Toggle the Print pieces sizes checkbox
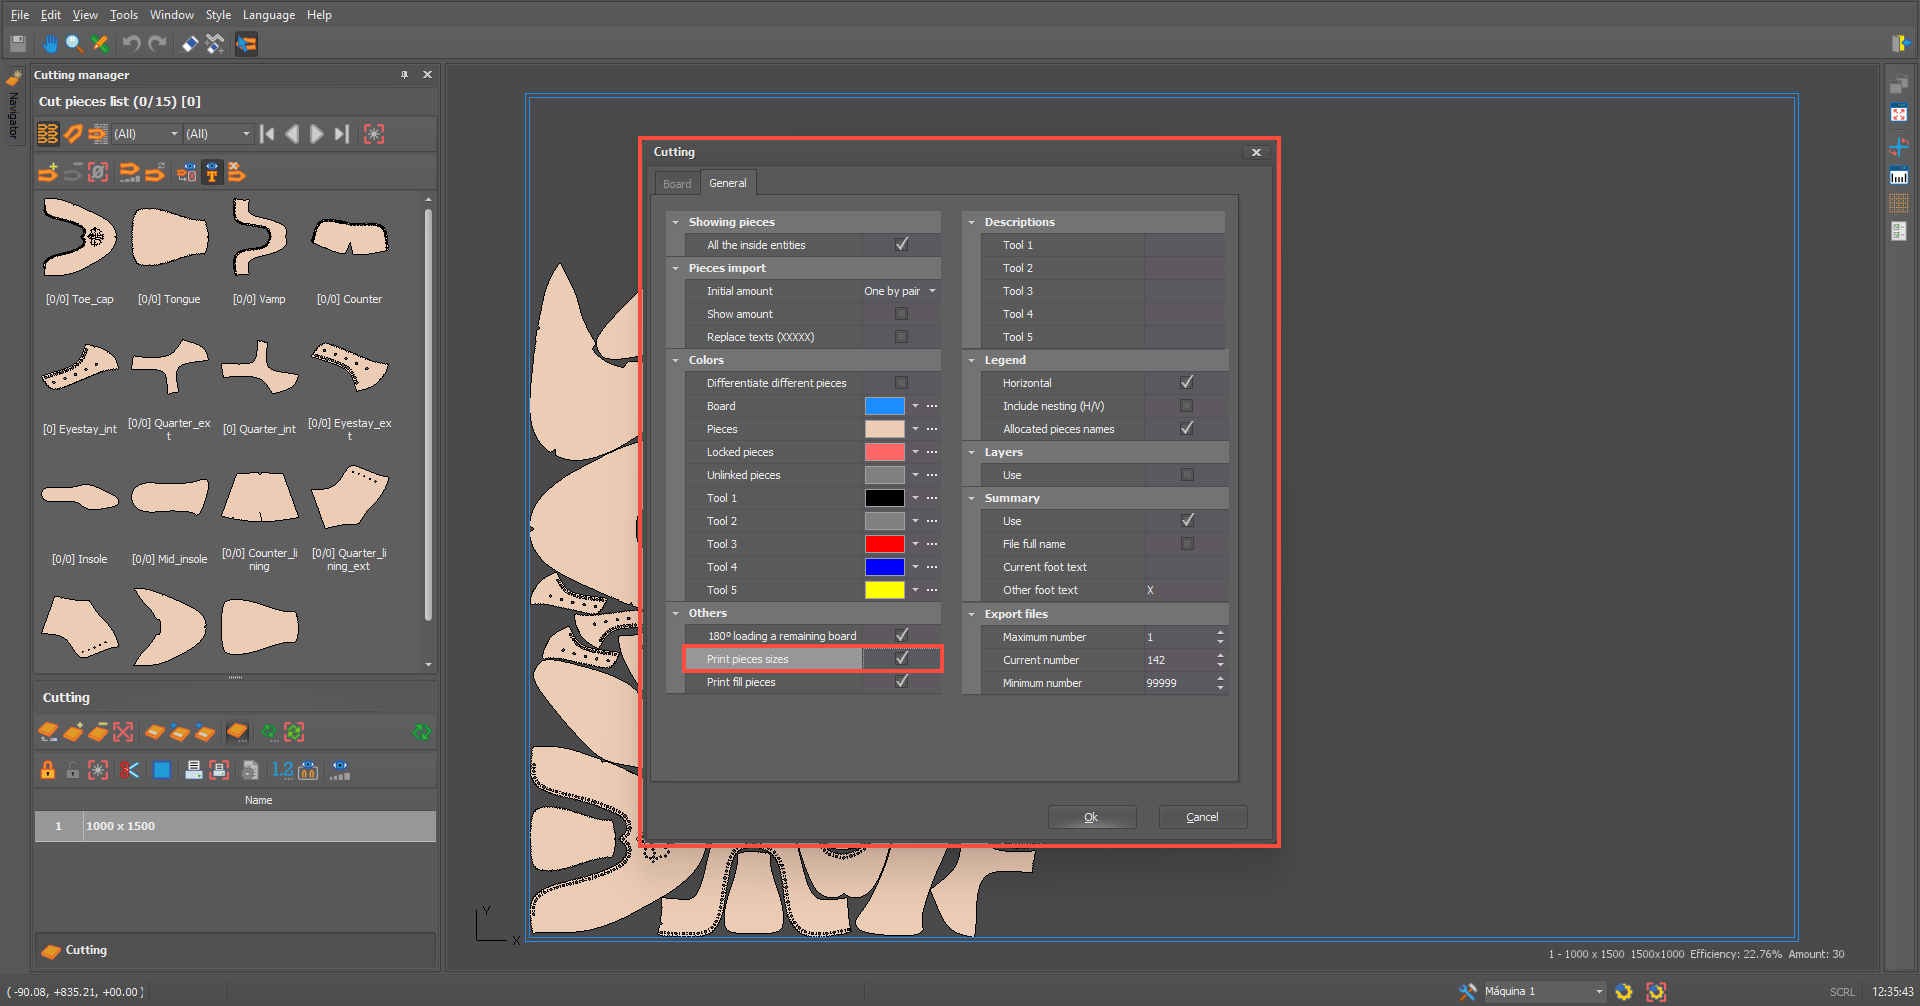The height and width of the screenshot is (1006, 1920). tap(901, 659)
